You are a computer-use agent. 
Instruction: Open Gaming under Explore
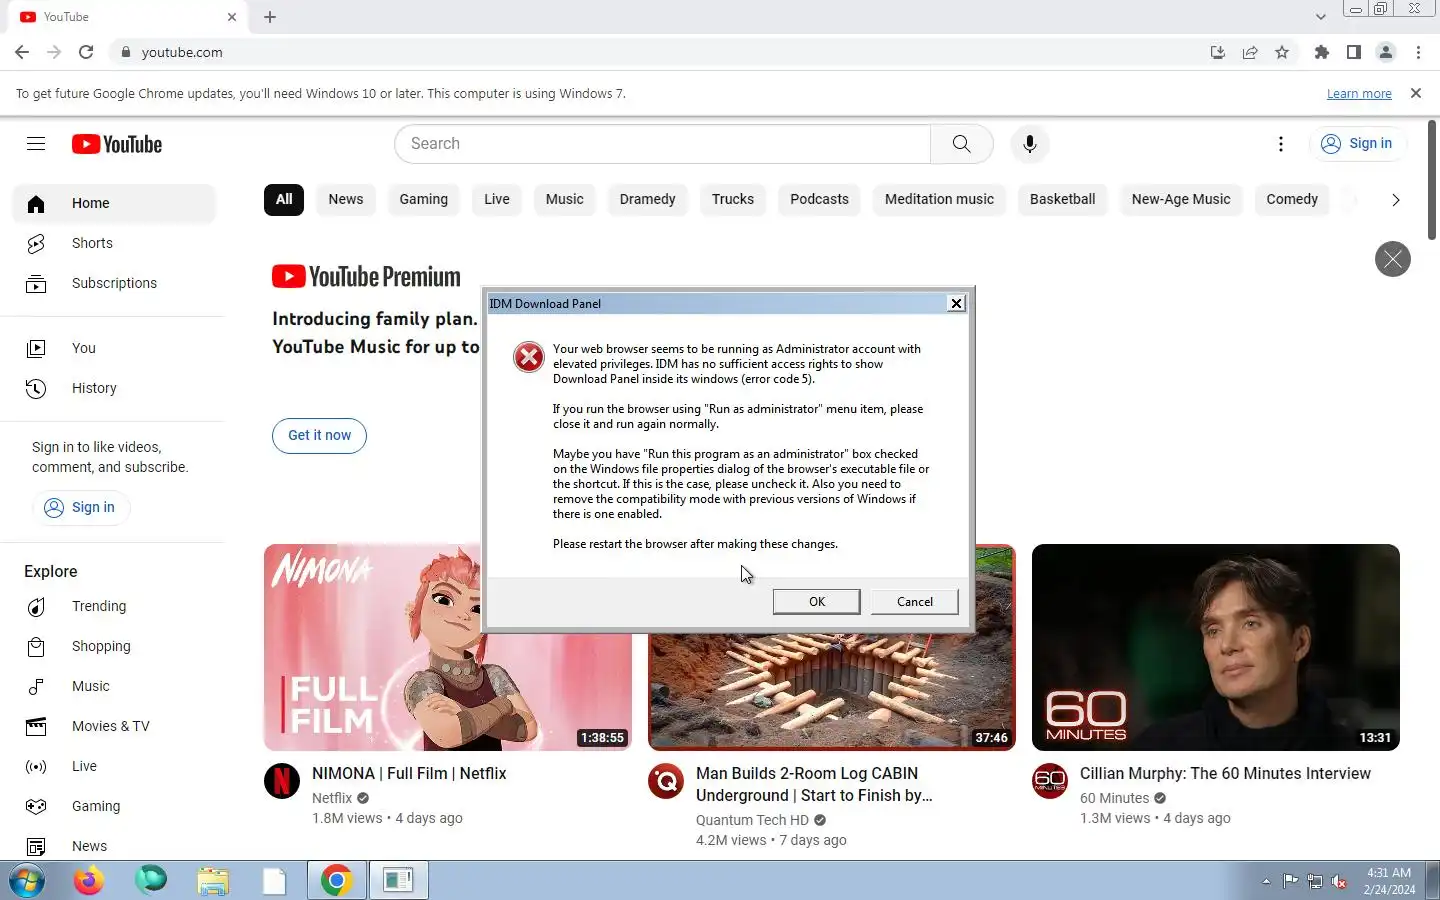[x=114, y=806]
